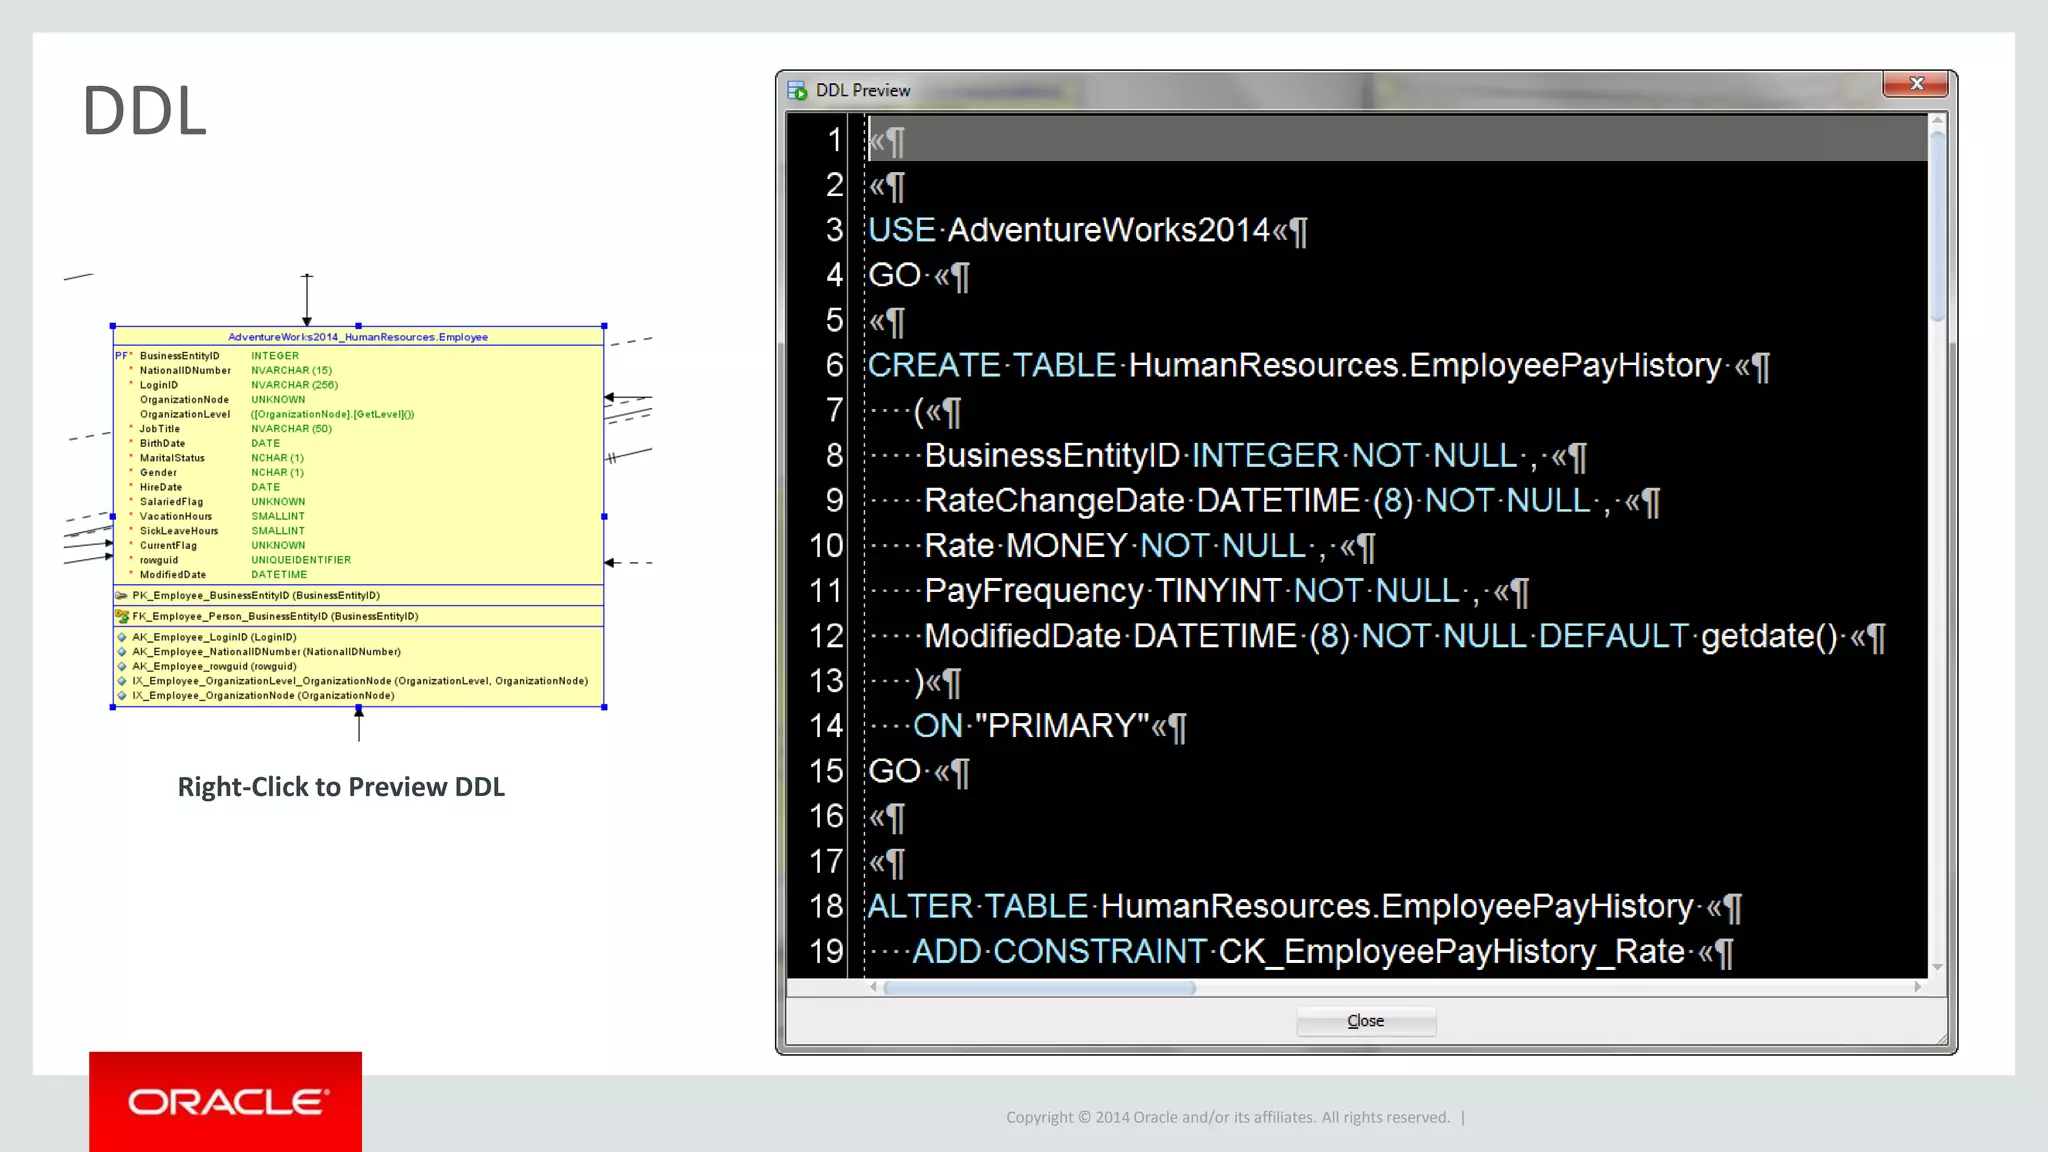Click the horizontal scrollbar thumb in DDL Preview
Viewport: 2048px width, 1152px height.
click(1039, 987)
